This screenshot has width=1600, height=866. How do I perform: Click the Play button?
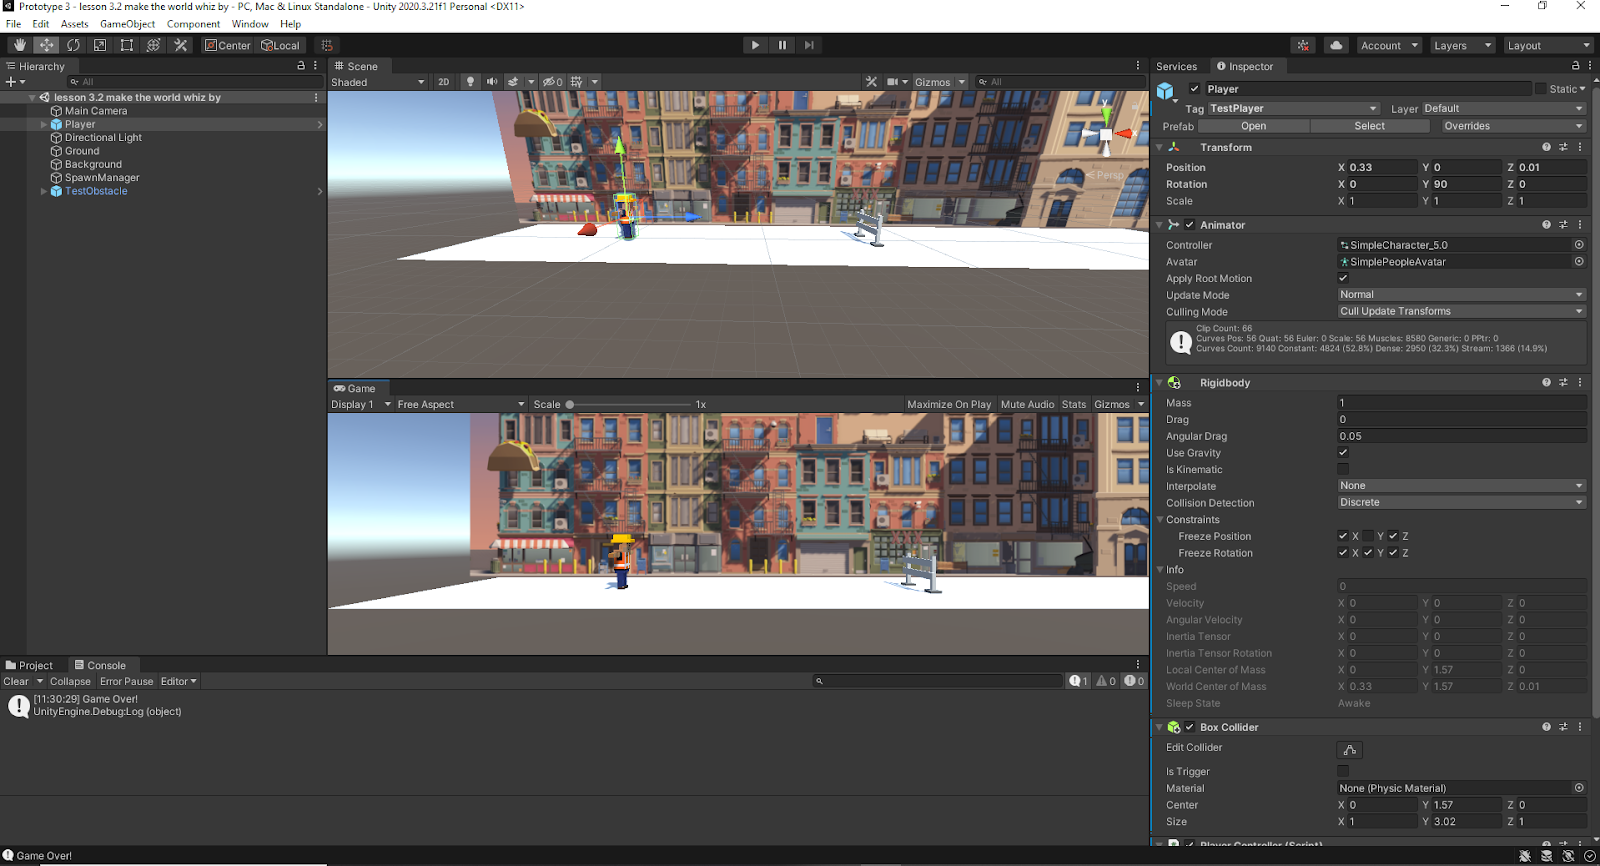point(755,45)
